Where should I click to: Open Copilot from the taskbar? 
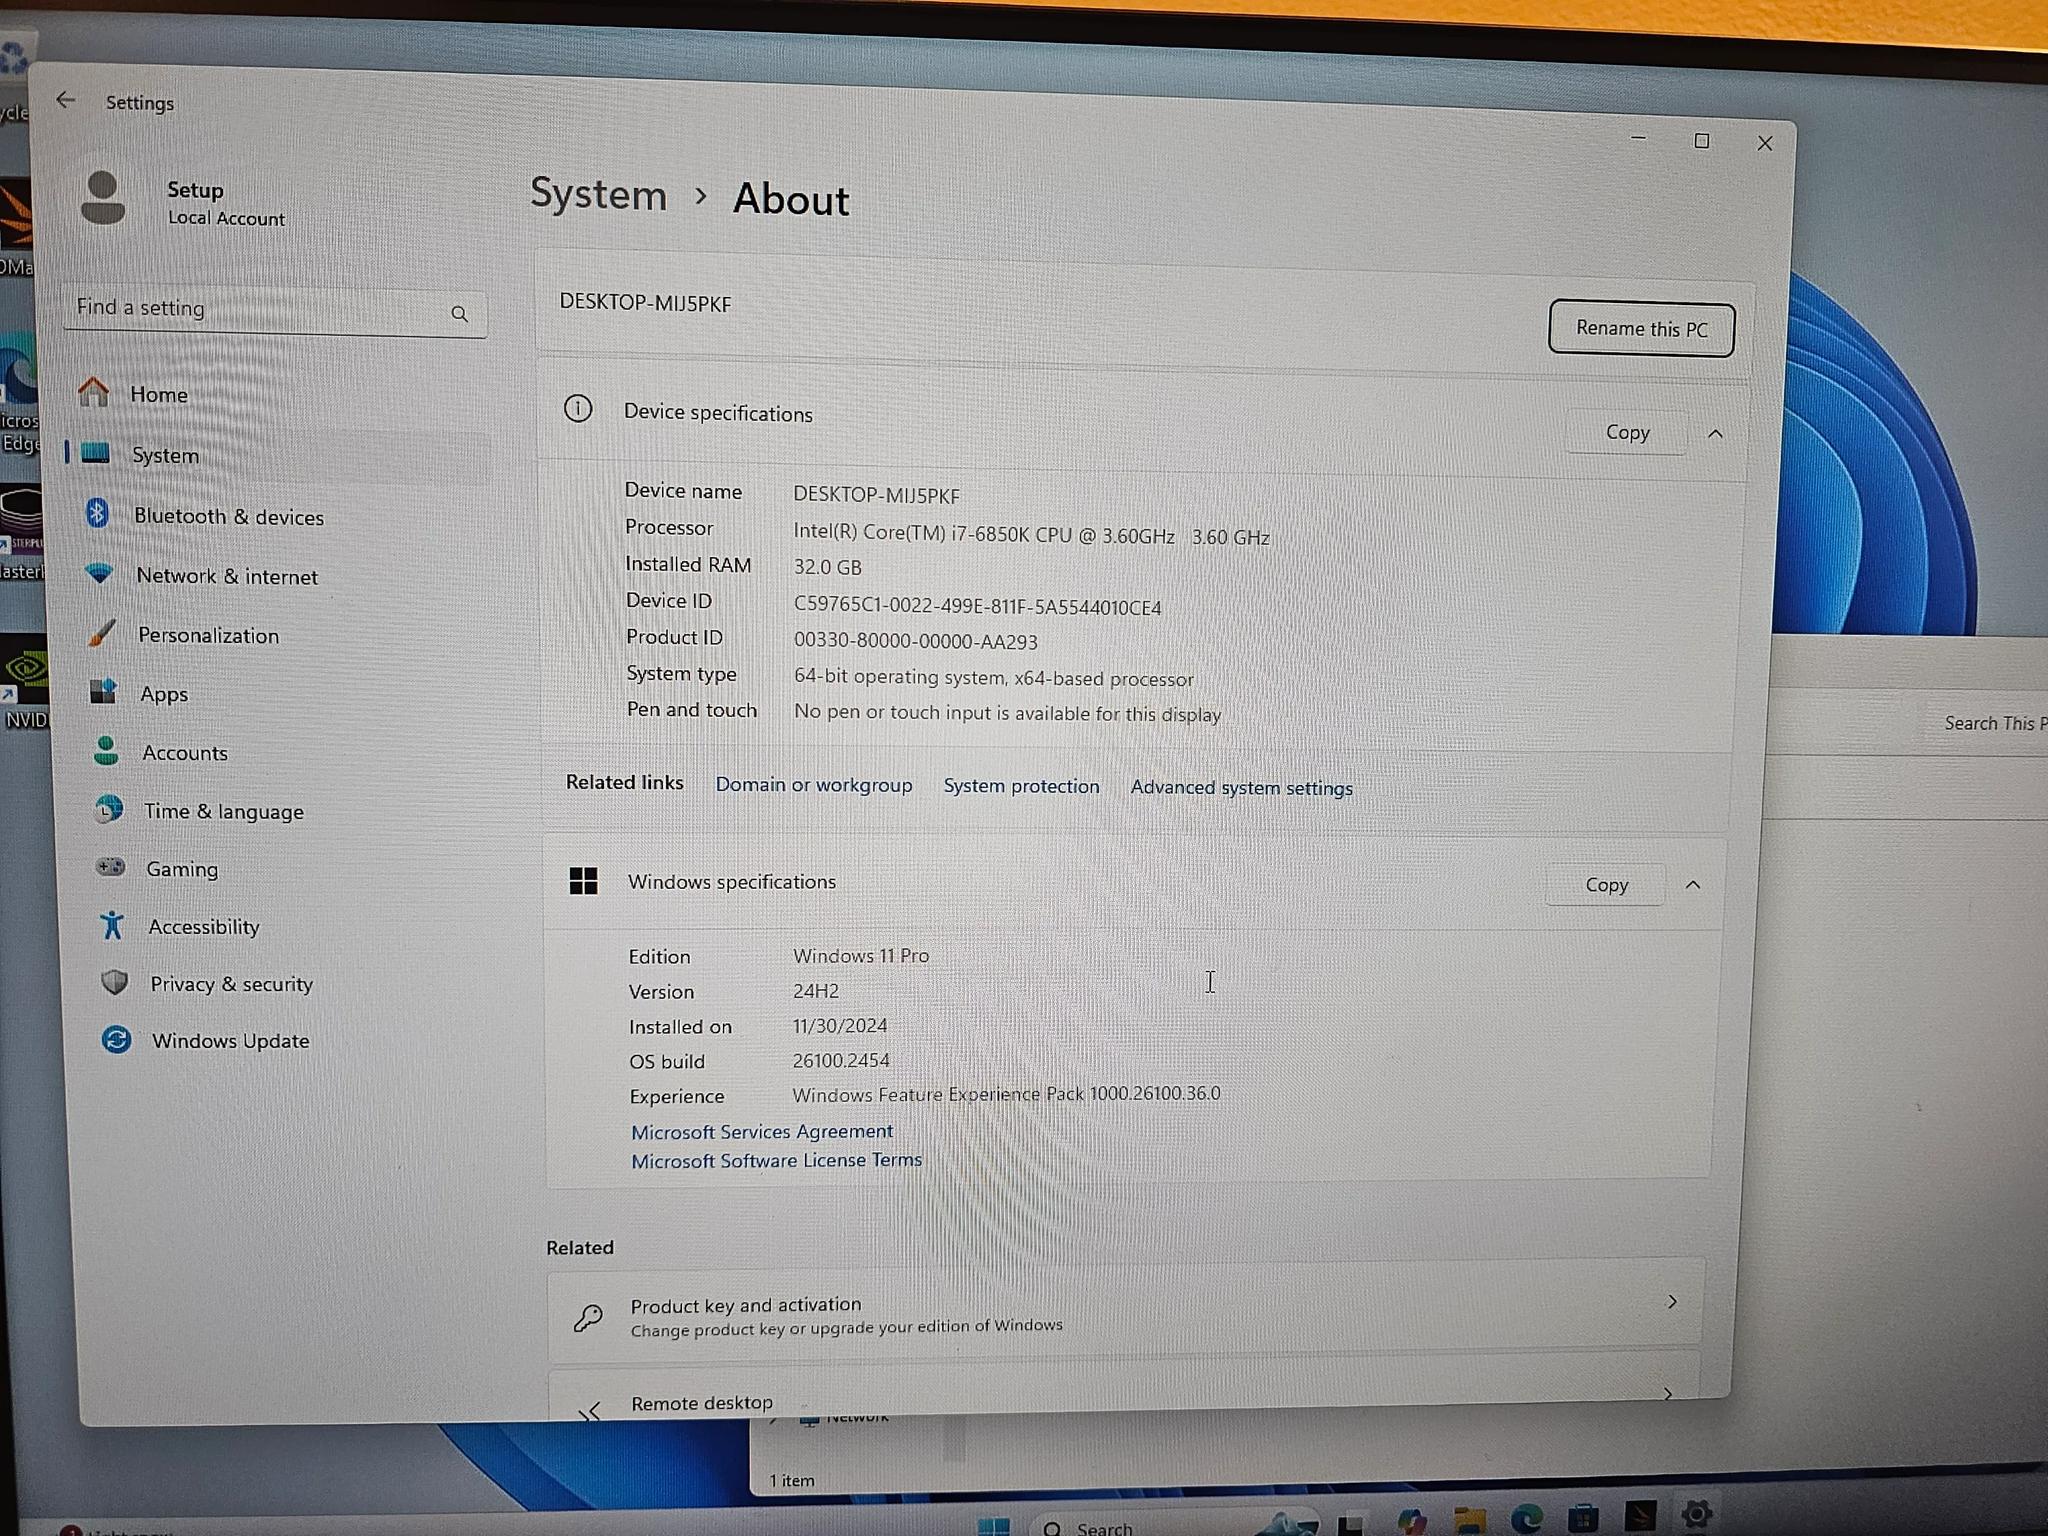pyautogui.click(x=1411, y=1521)
